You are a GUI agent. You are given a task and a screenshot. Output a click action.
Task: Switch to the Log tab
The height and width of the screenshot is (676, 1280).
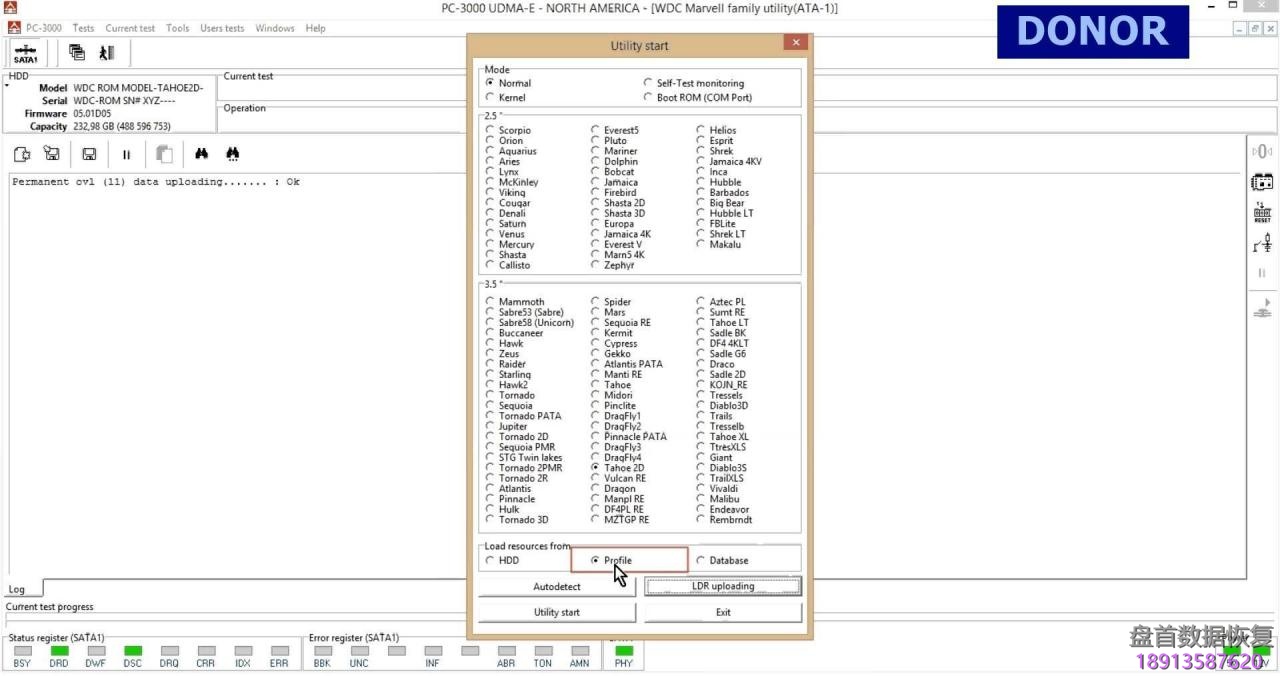click(x=17, y=589)
